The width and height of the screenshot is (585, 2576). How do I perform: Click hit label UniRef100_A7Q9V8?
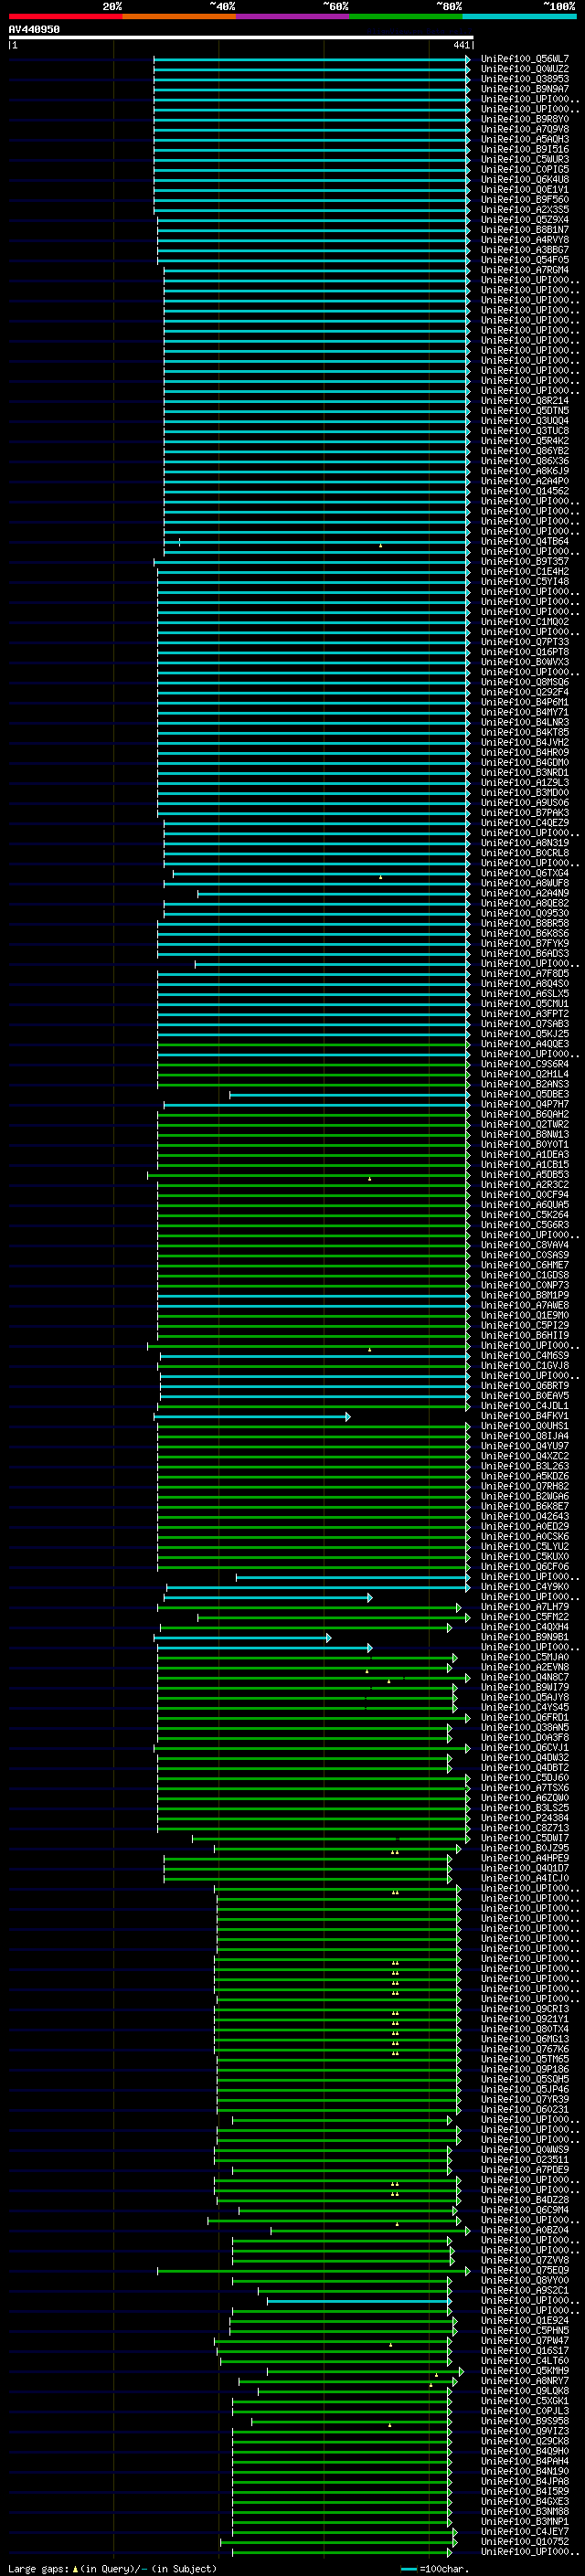pos(525,129)
